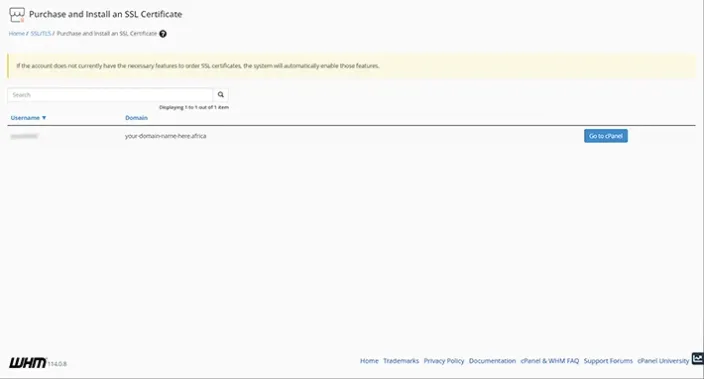Open Documentation footer link
Image resolution: width=704 pixels, height=379 pixels.
tap(492, 361)
